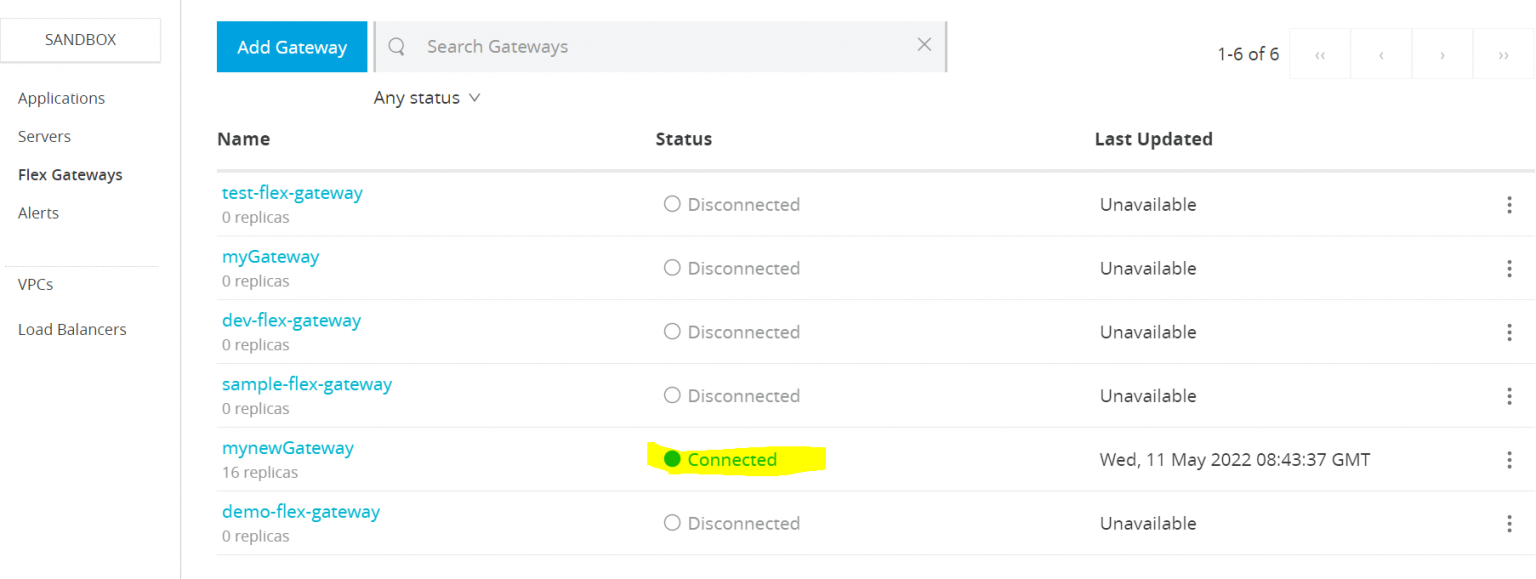Switch to the Servers section

click(44, 136)
